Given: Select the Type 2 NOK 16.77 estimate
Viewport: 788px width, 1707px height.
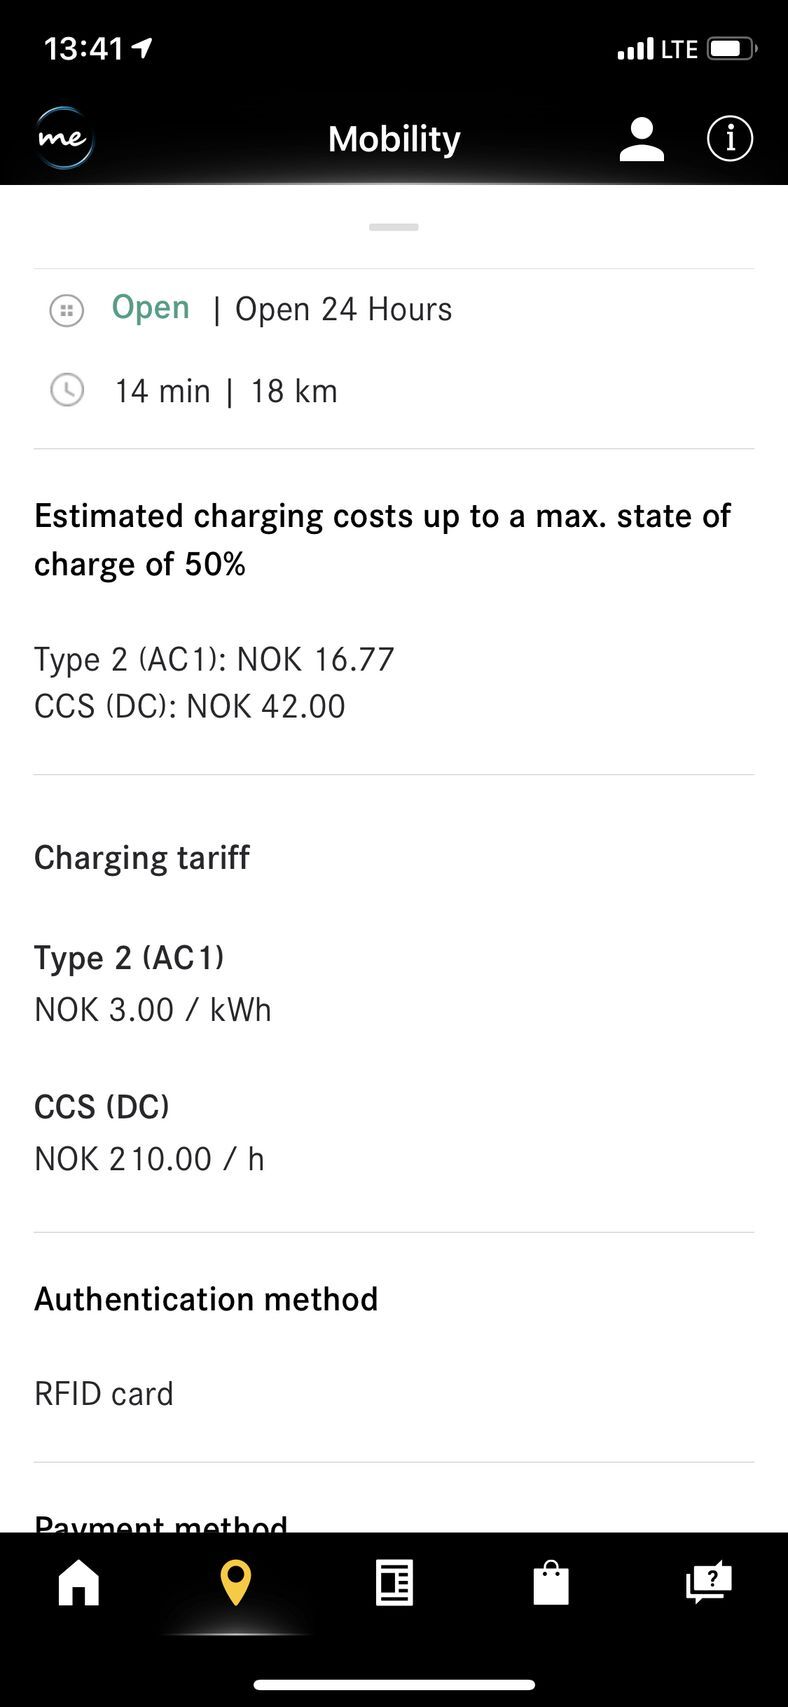Looking at the screenshot, I should tap(214, 659).
